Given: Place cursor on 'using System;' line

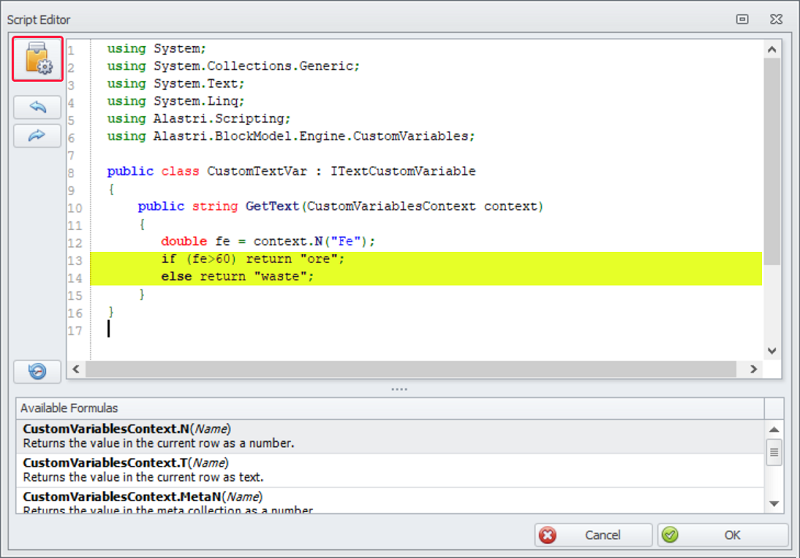Looking at the screenshot, I should click(156, 48).
